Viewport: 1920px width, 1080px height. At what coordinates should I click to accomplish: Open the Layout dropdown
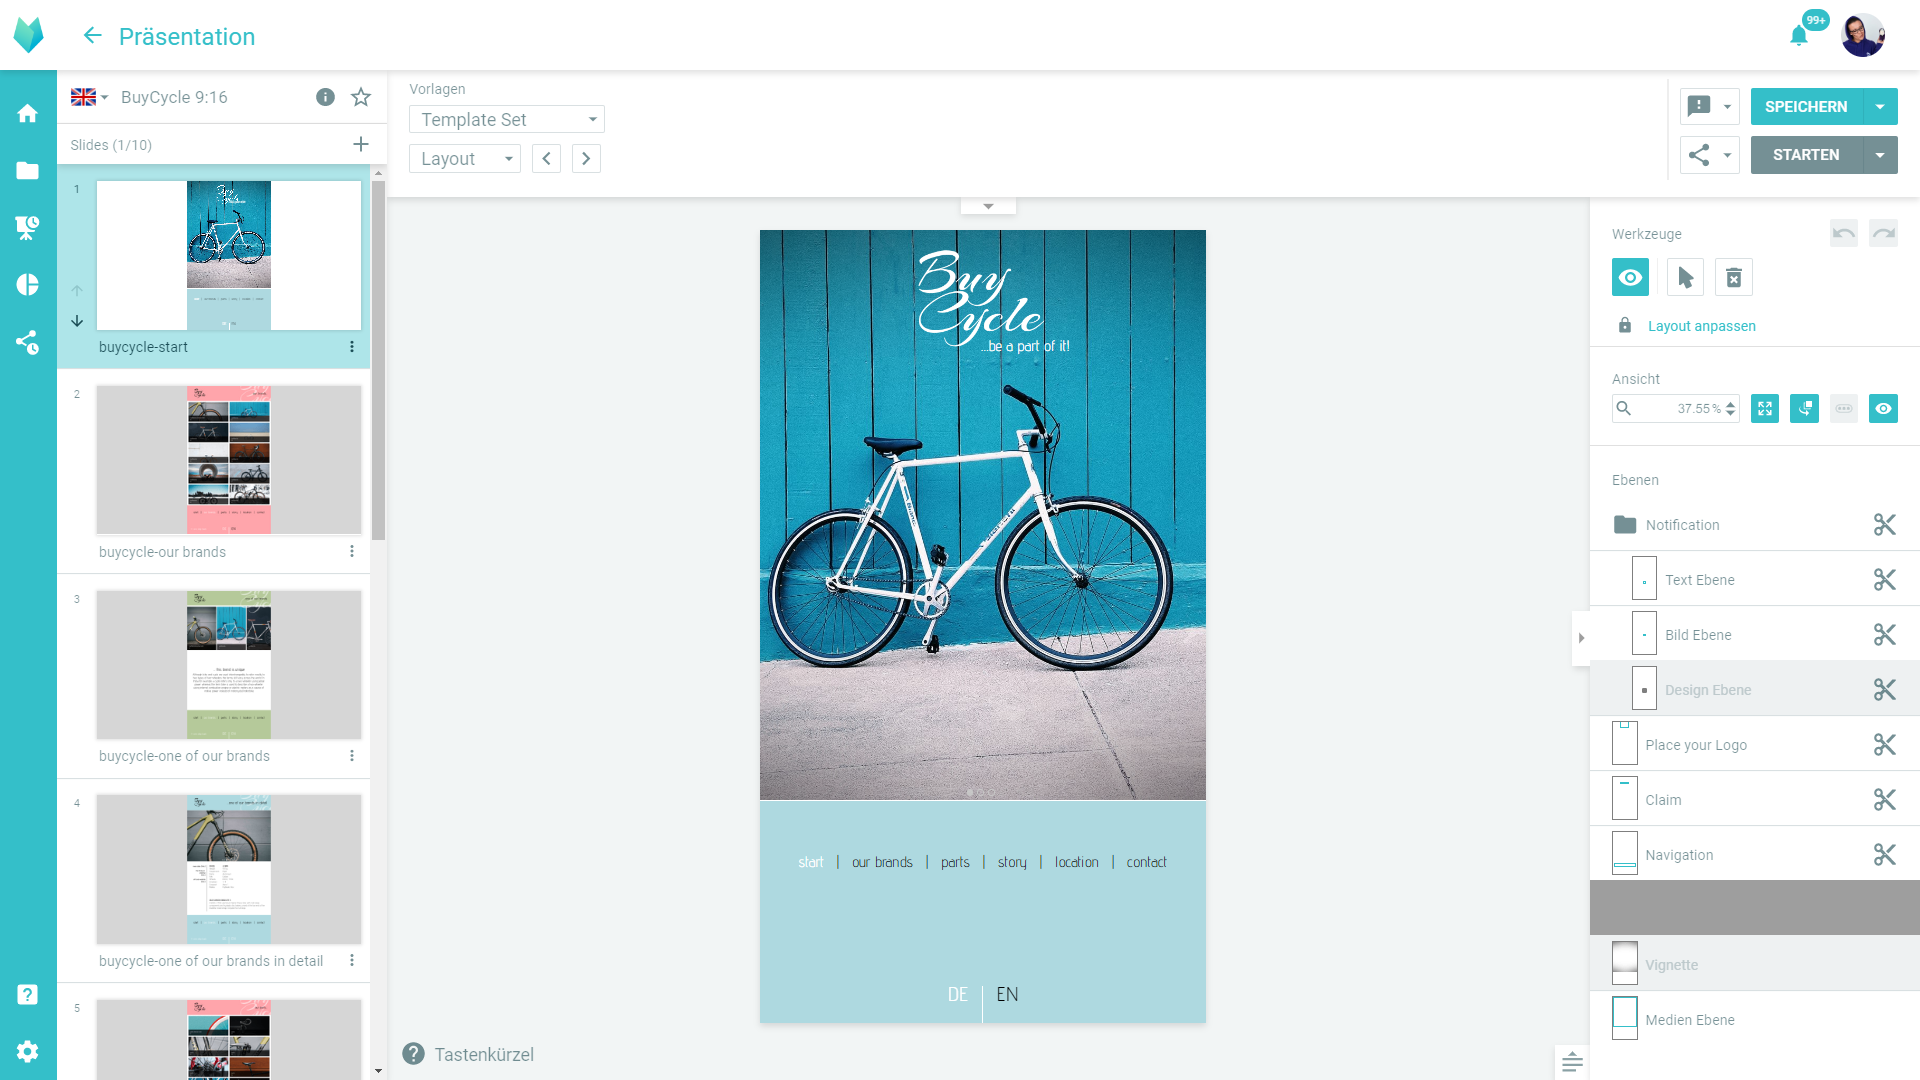pyautogui.click(x=465, y=159)
